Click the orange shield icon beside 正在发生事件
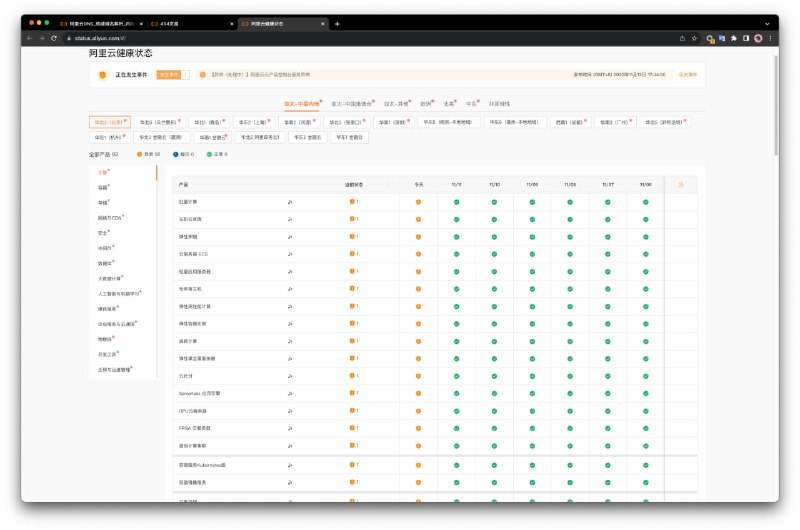Viewport: 800px width, 530px height. [103, 75]
